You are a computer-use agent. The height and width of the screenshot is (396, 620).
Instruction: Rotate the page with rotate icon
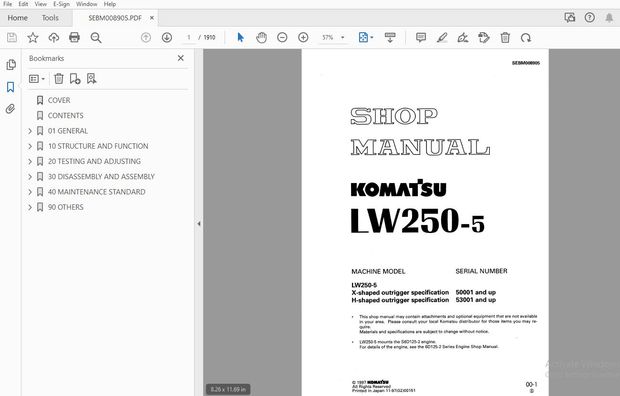(x=526, y=38)
